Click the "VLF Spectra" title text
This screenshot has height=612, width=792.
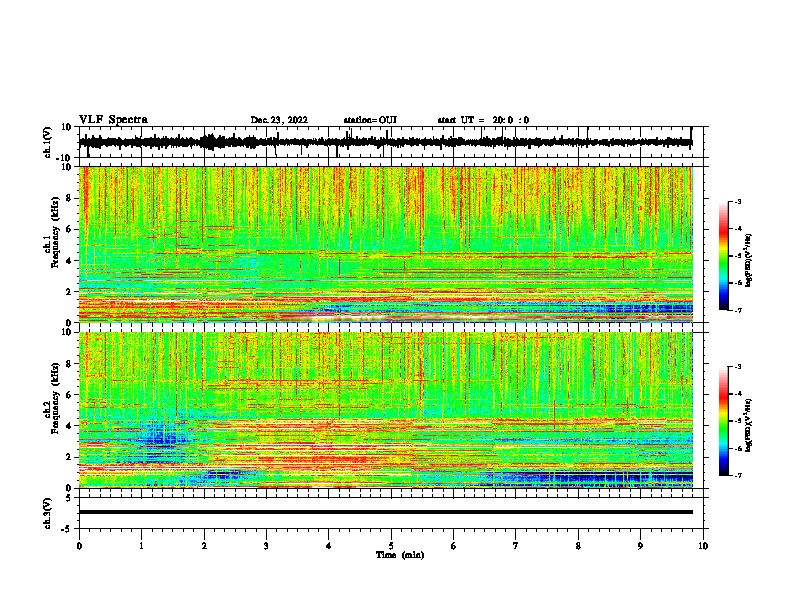point(113,120)
